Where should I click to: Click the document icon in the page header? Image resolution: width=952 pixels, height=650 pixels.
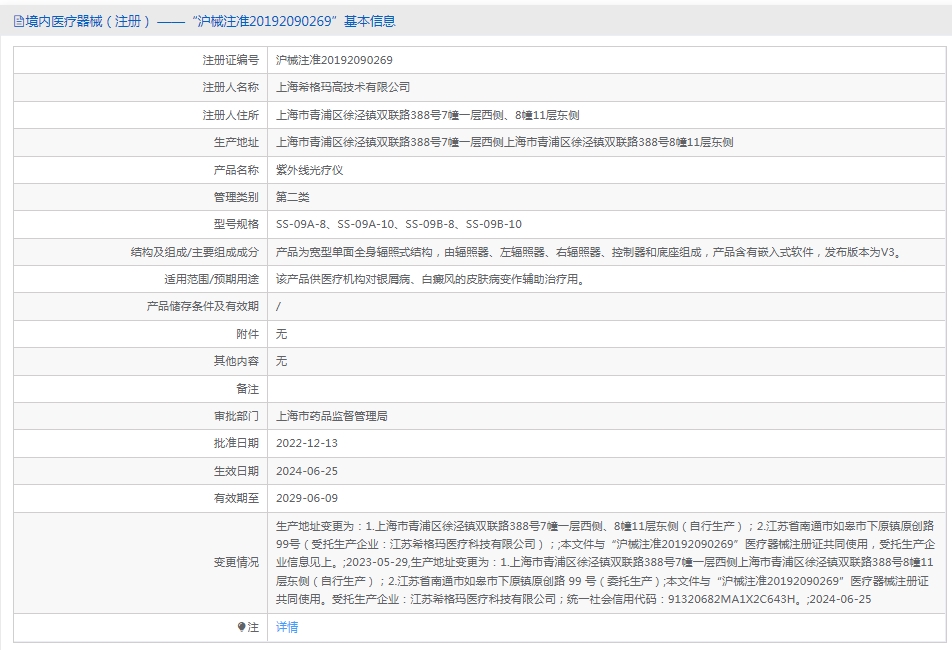(19, 22)
